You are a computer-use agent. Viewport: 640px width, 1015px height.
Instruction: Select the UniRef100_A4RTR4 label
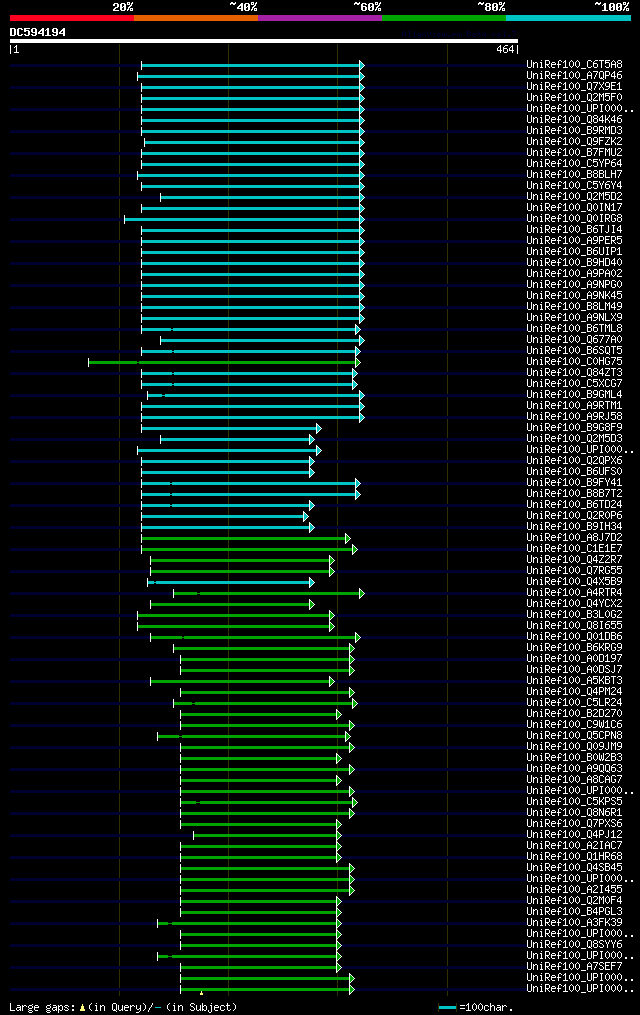pos(575,593)
